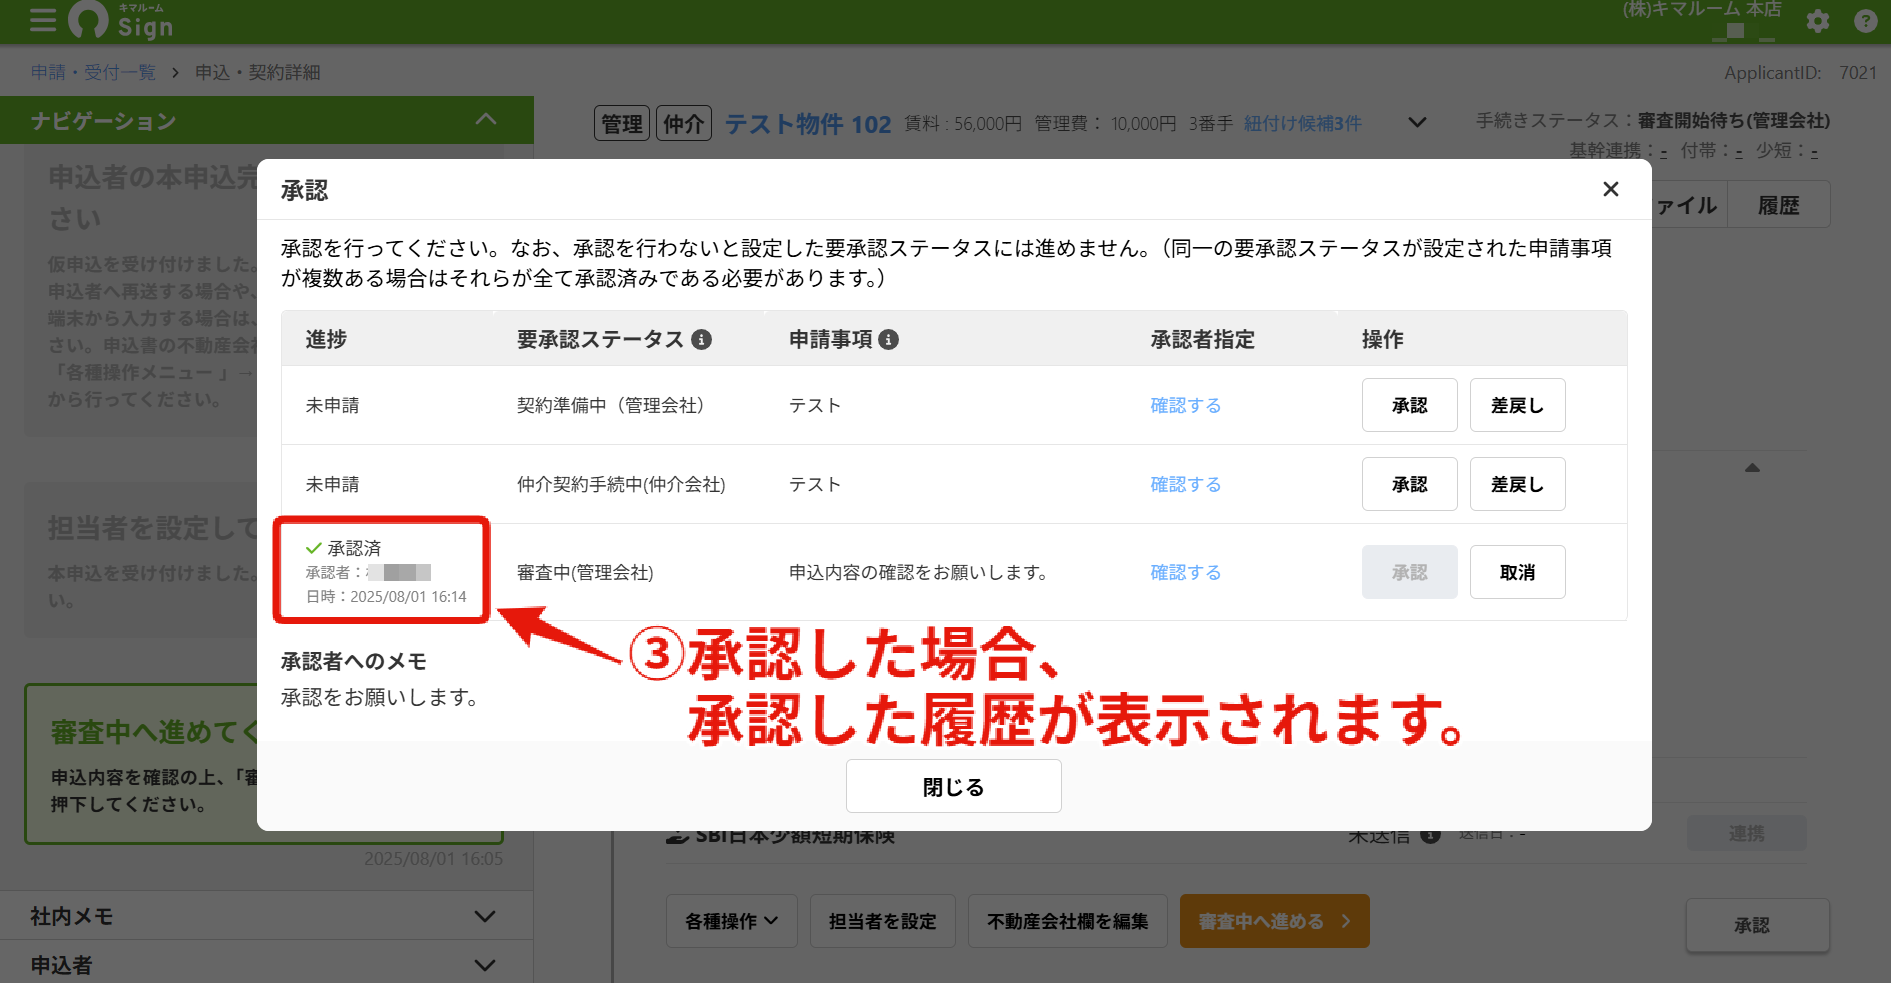Close the 承認 dialog with X
The width and height of the screenshot is (1891, 983).
(x=1610, y=189)
